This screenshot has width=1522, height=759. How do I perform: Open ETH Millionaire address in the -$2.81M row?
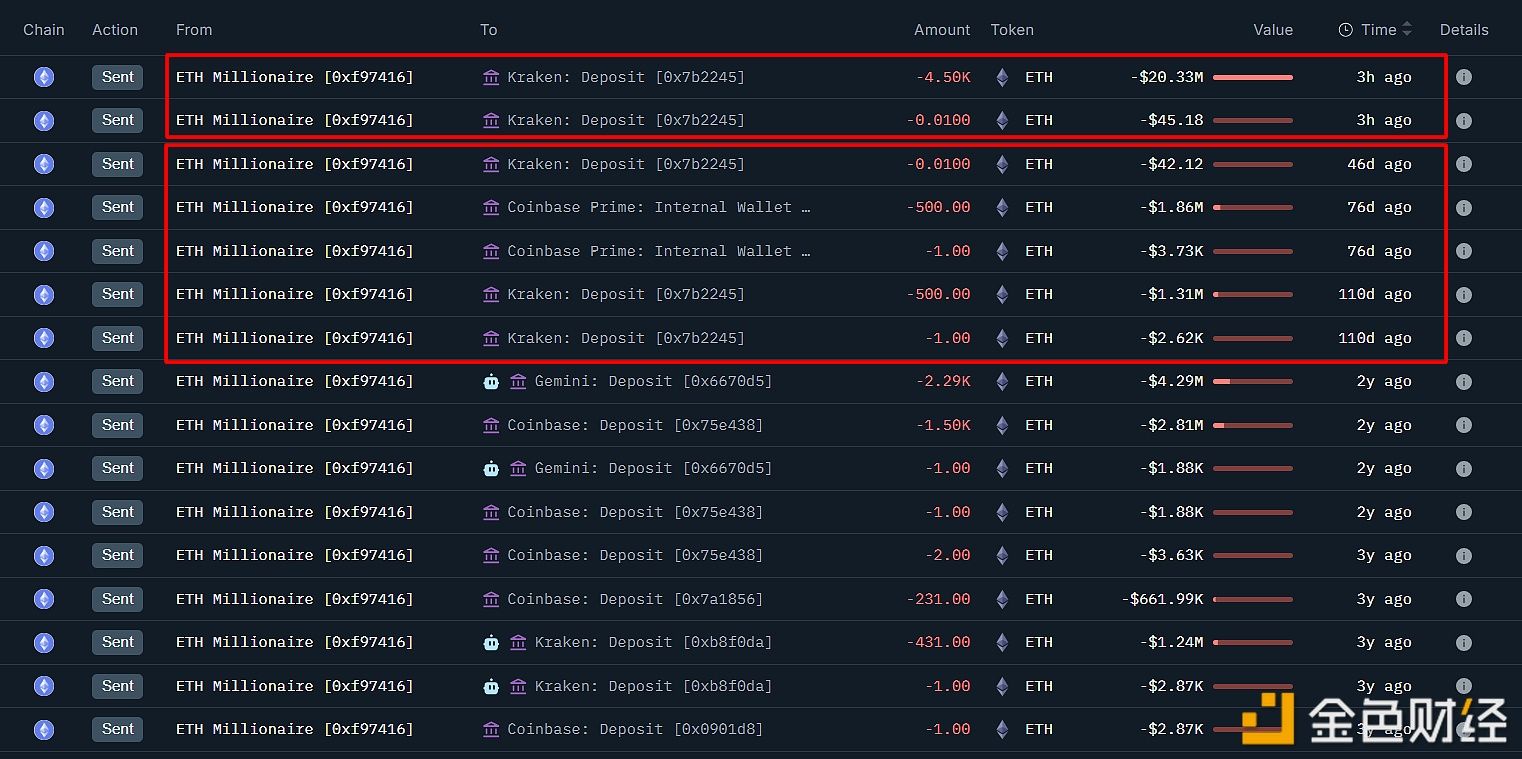(294, 425)
